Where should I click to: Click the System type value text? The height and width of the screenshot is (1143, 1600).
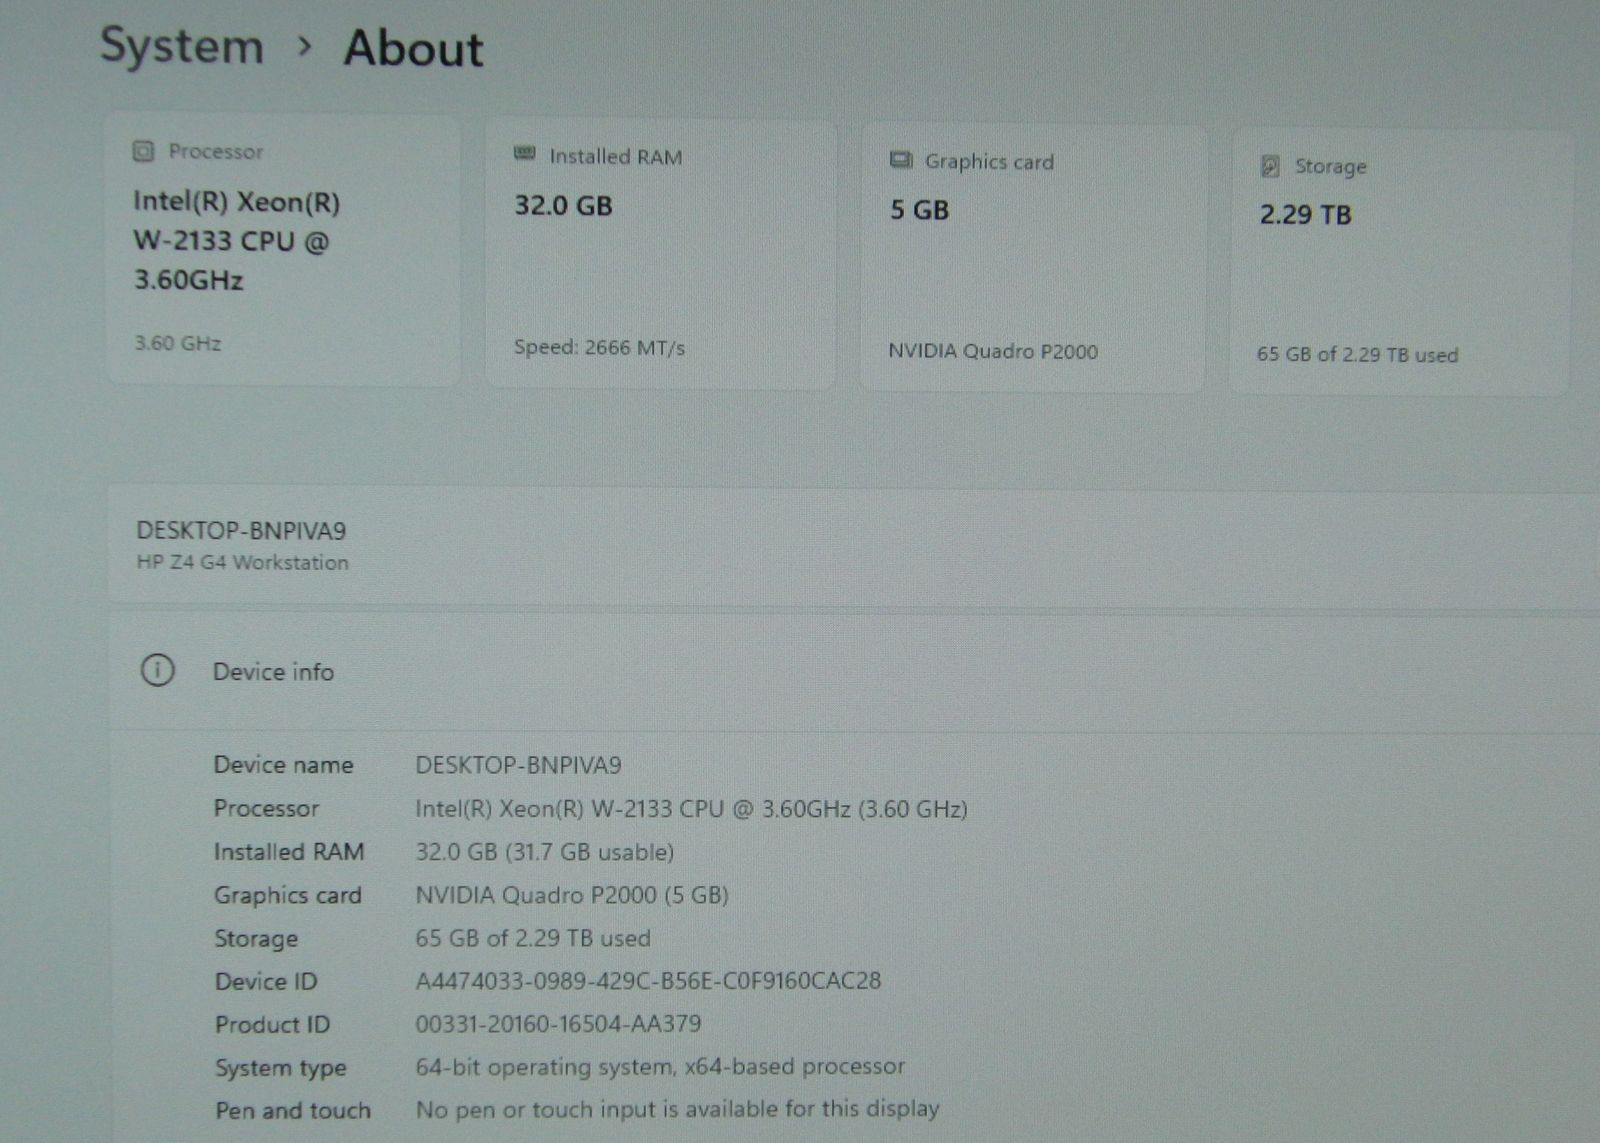pyautogui.click(x=660, y=1067)
